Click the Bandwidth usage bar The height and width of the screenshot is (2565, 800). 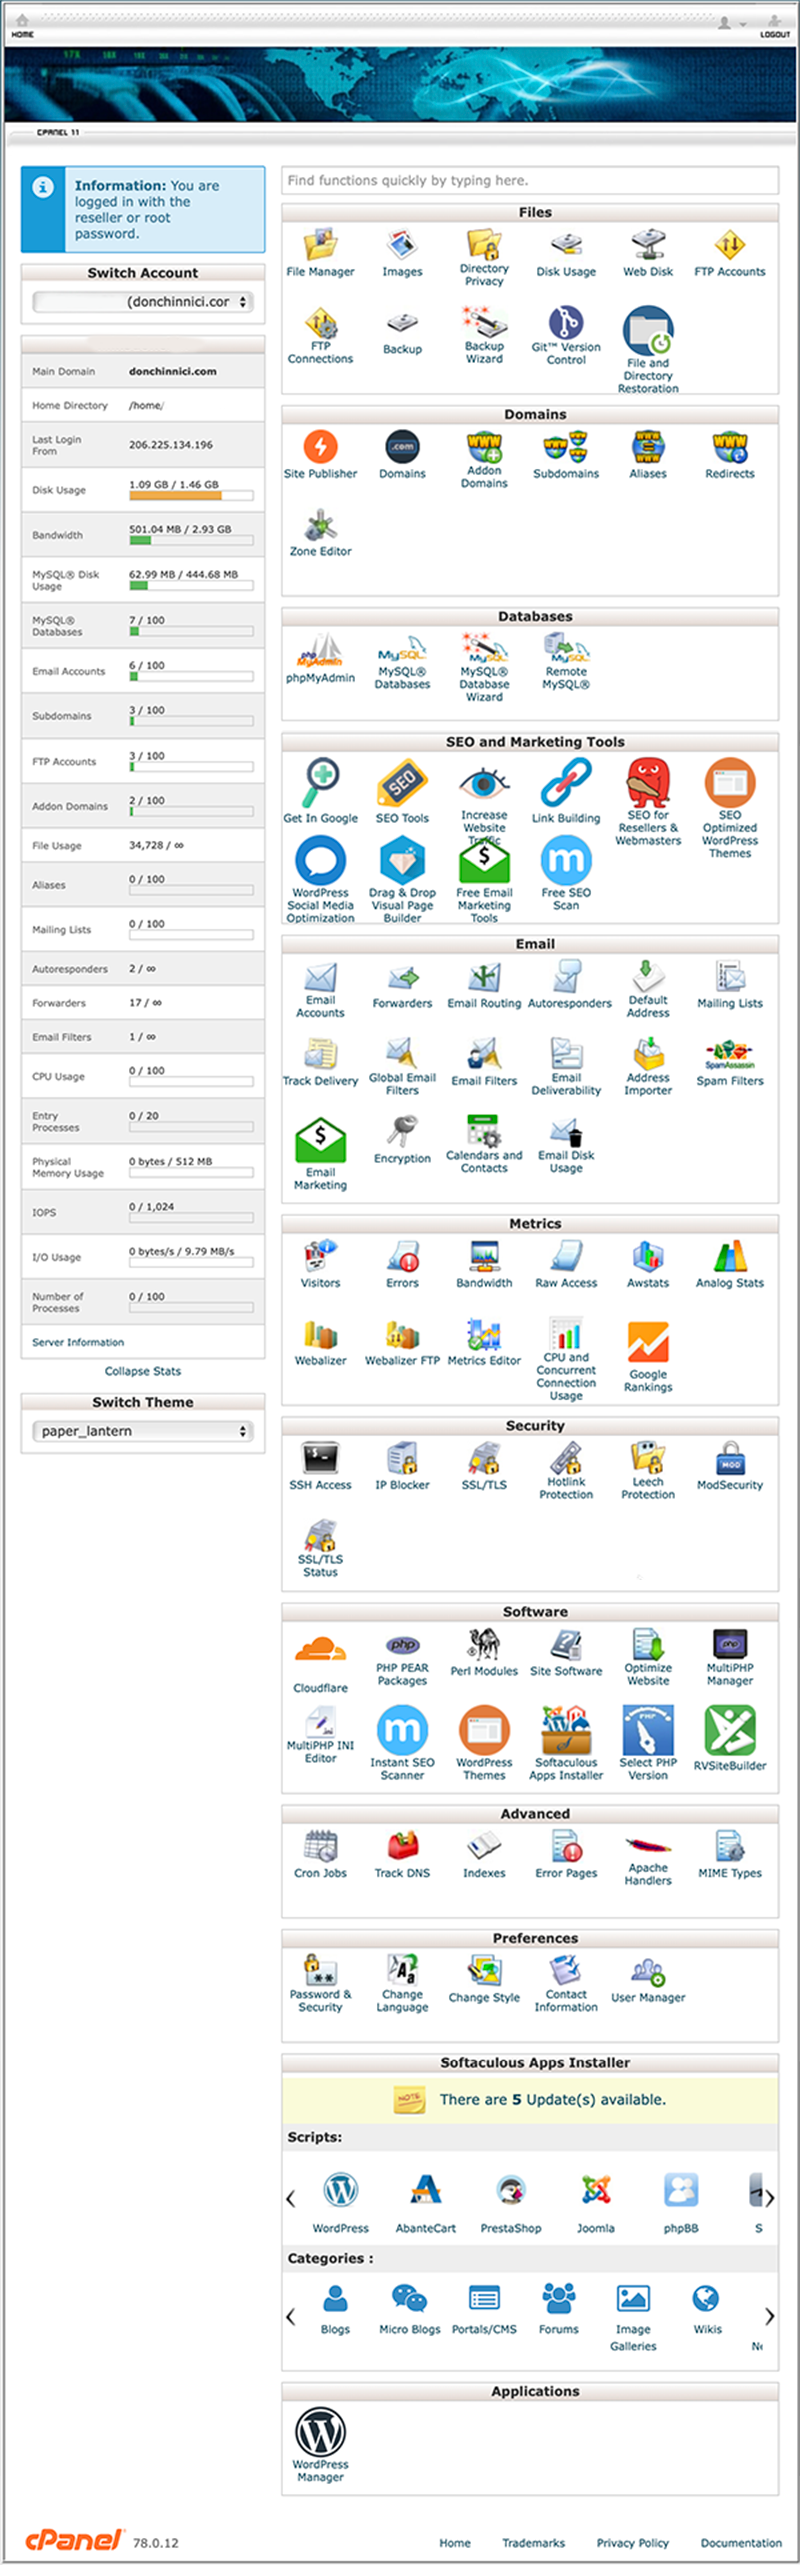[x=191, y=540]
